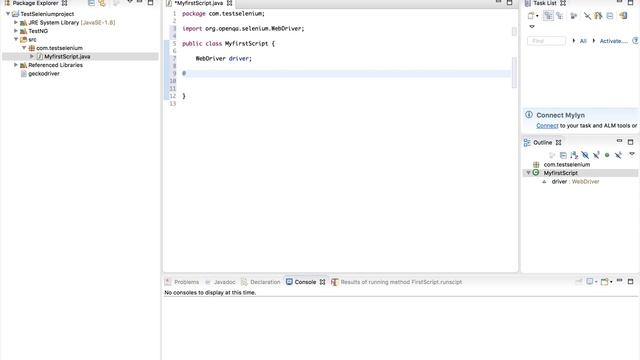This screenshot has height=360, width=640.
Task: Expand Referenced Libraries node
Action: pyautogui.click(x=16, y=65)
